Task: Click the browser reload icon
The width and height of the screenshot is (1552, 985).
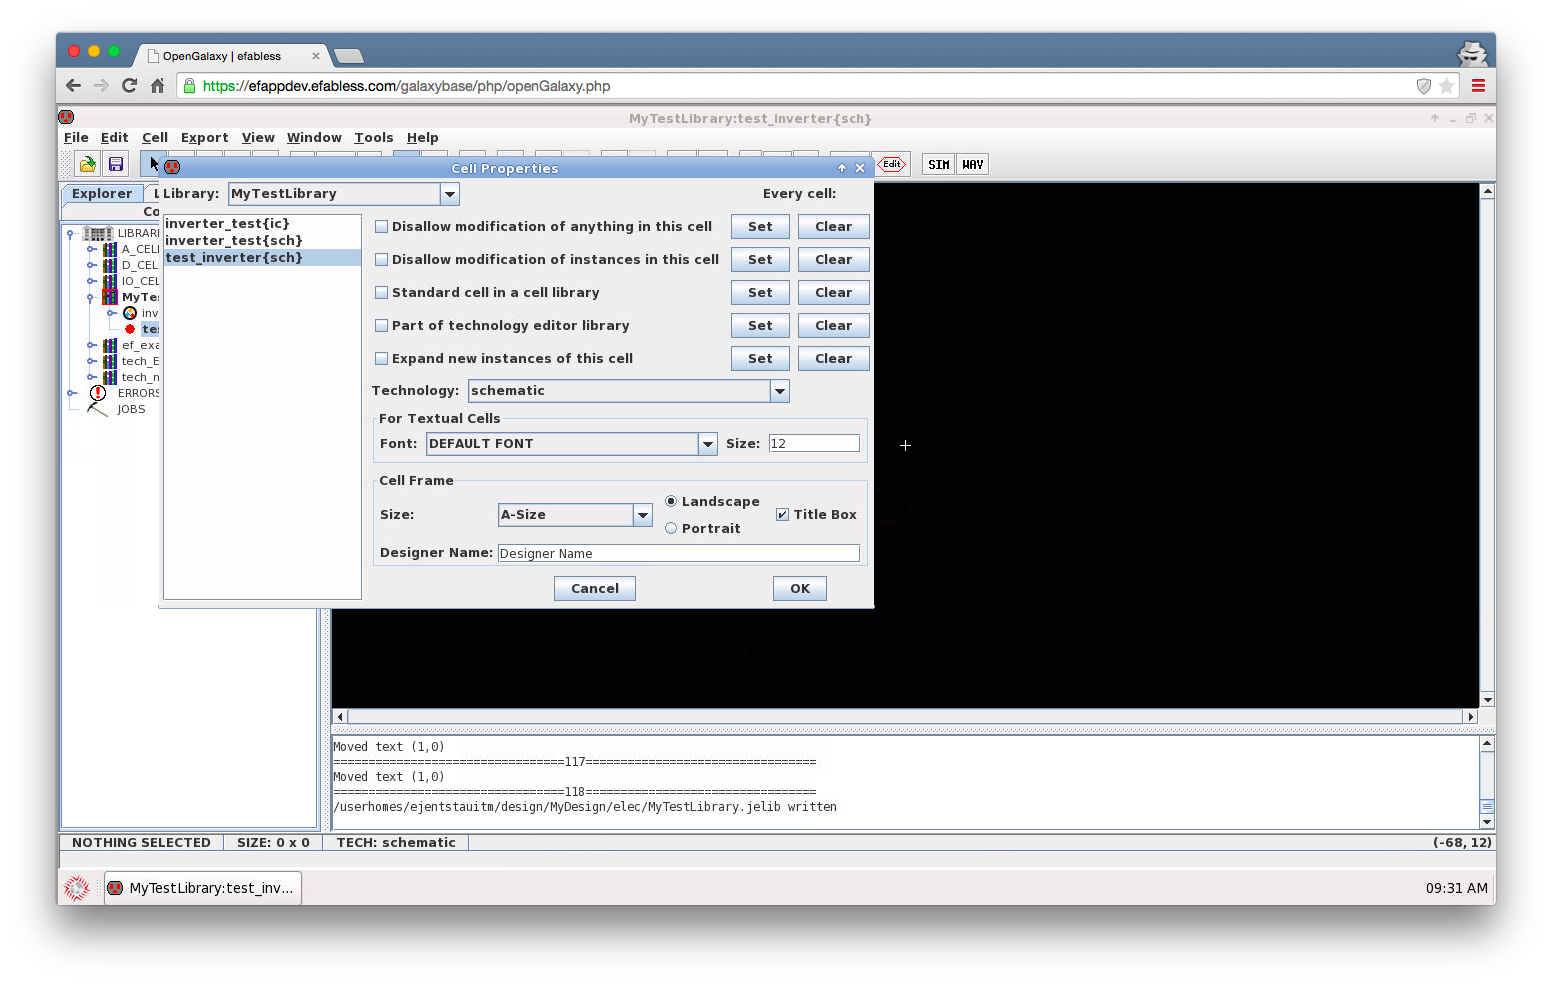Action: (x=129, y=86)
